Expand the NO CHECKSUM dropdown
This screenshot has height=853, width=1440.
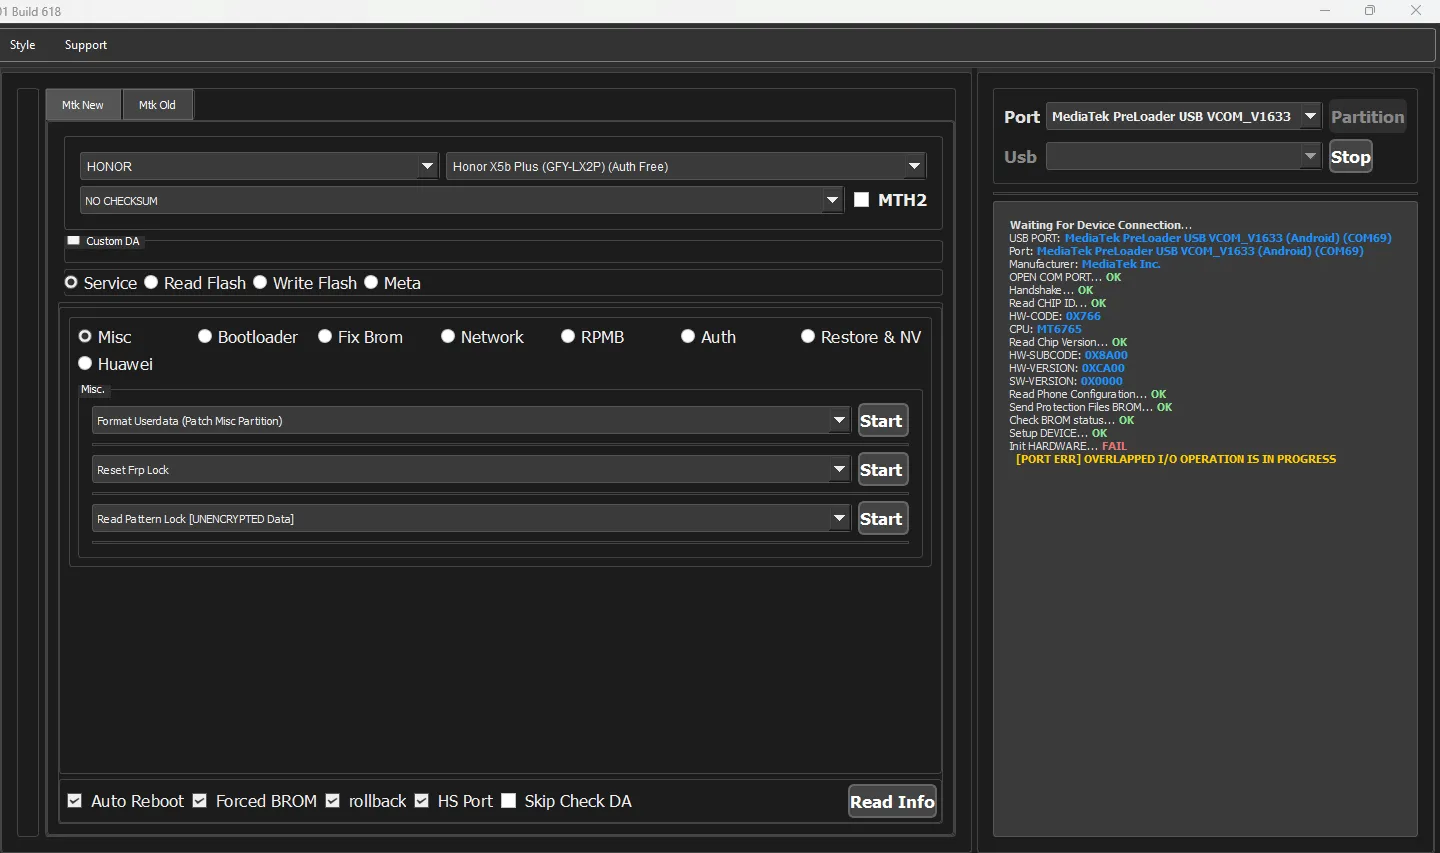(x=832, y=200)
